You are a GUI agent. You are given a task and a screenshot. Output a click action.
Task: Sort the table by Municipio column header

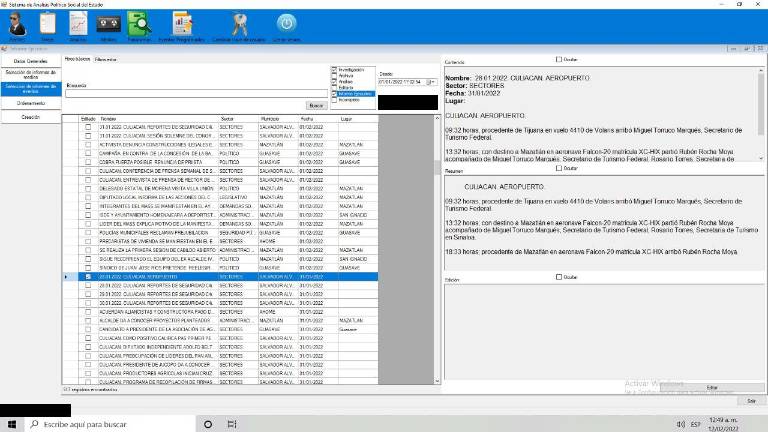click(276, 118)
